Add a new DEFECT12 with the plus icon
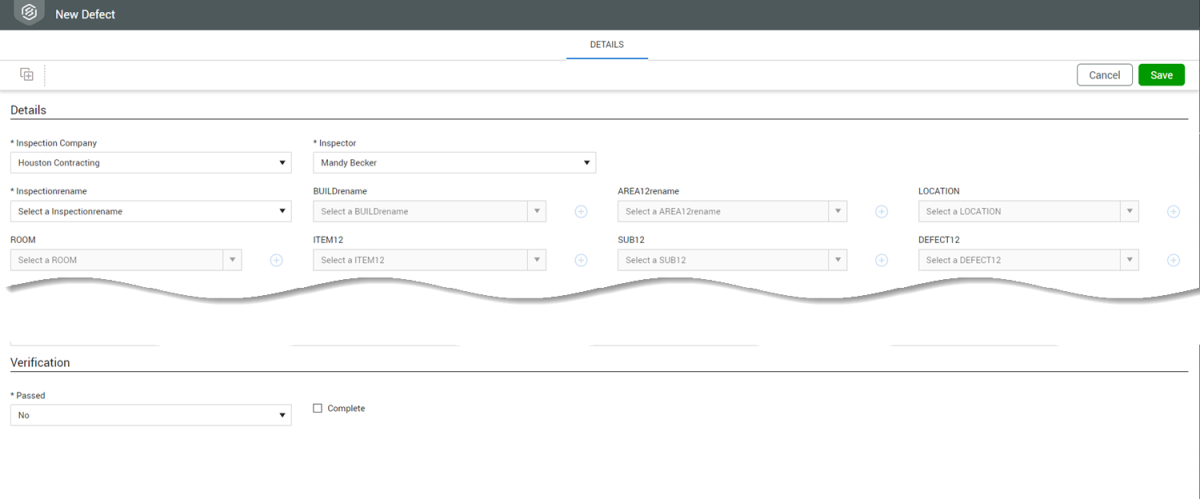This screenshot has height=499, width=1200. click(x=1174, y=260)
